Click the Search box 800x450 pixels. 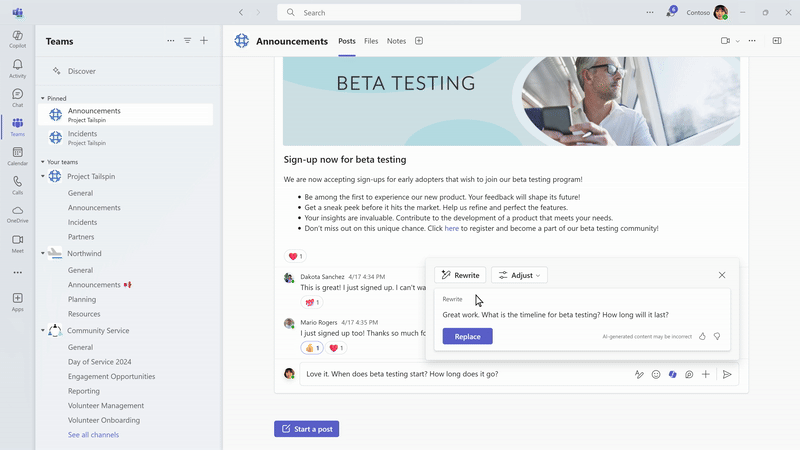point(400,13)
